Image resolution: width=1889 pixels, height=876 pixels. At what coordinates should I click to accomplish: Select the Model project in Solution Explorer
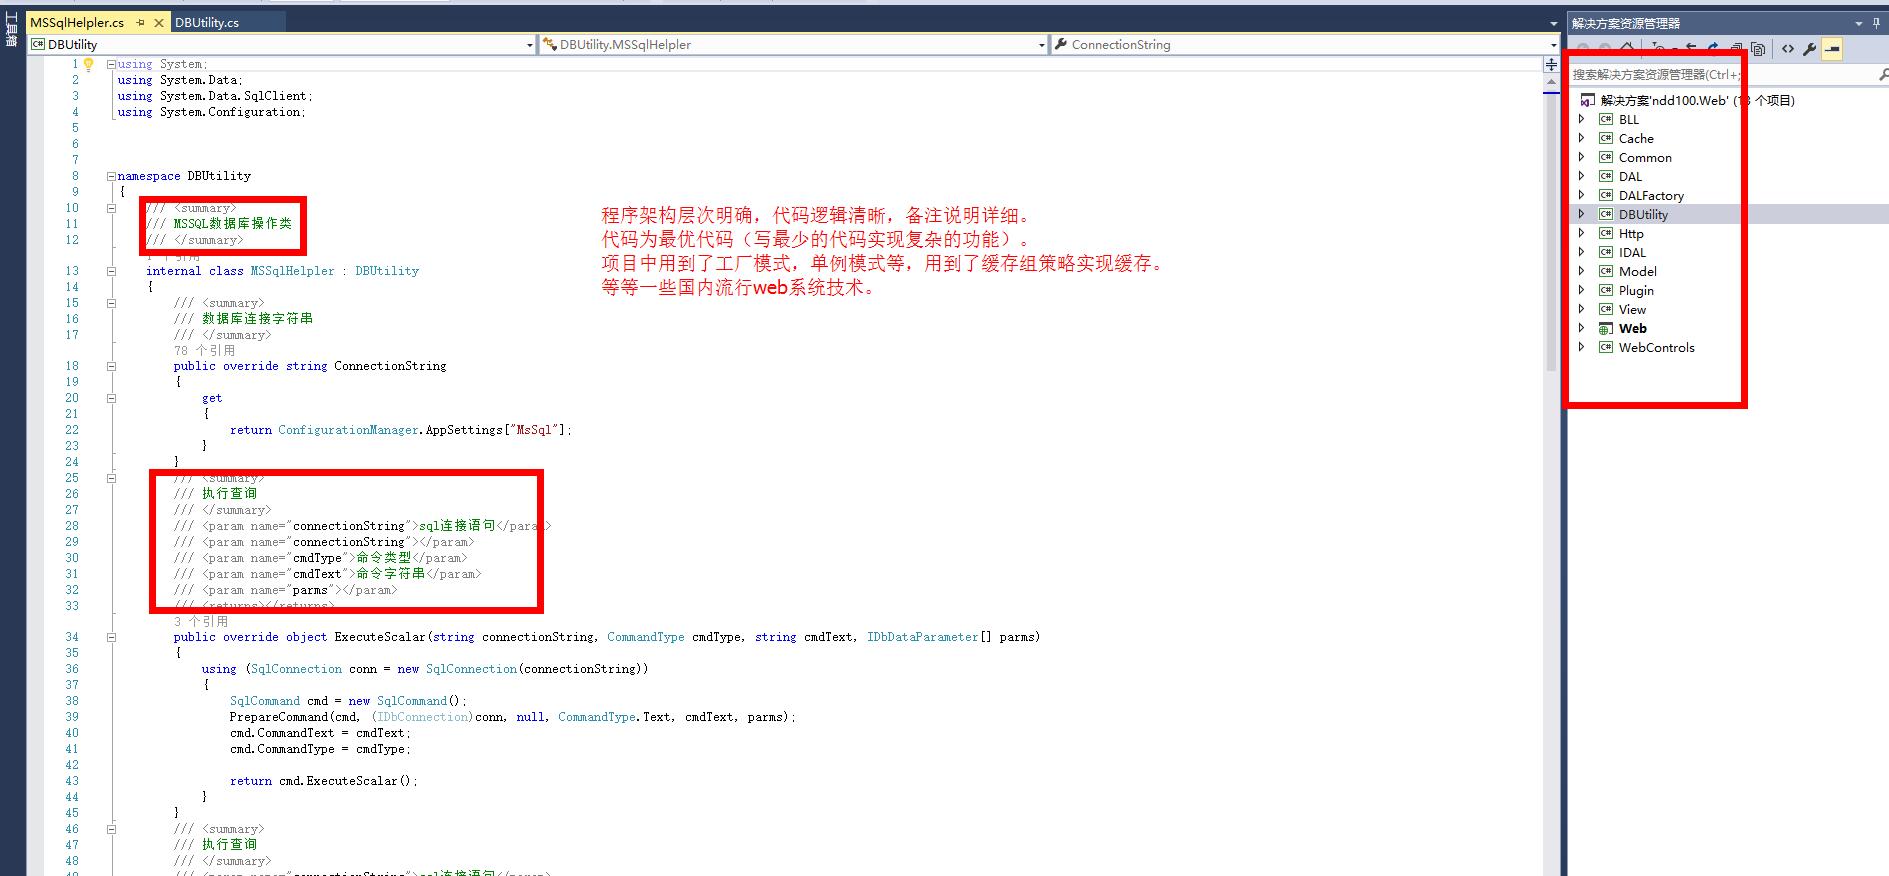pyautogui.click(x=1638, y=271)
